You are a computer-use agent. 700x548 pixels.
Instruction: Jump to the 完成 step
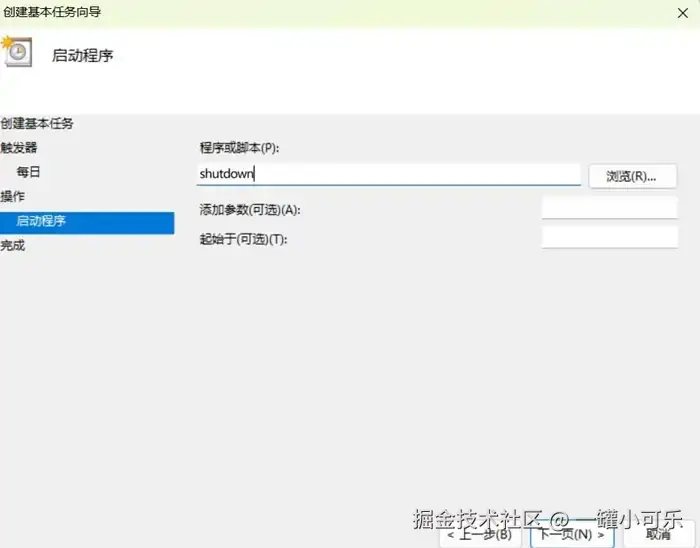12,245
